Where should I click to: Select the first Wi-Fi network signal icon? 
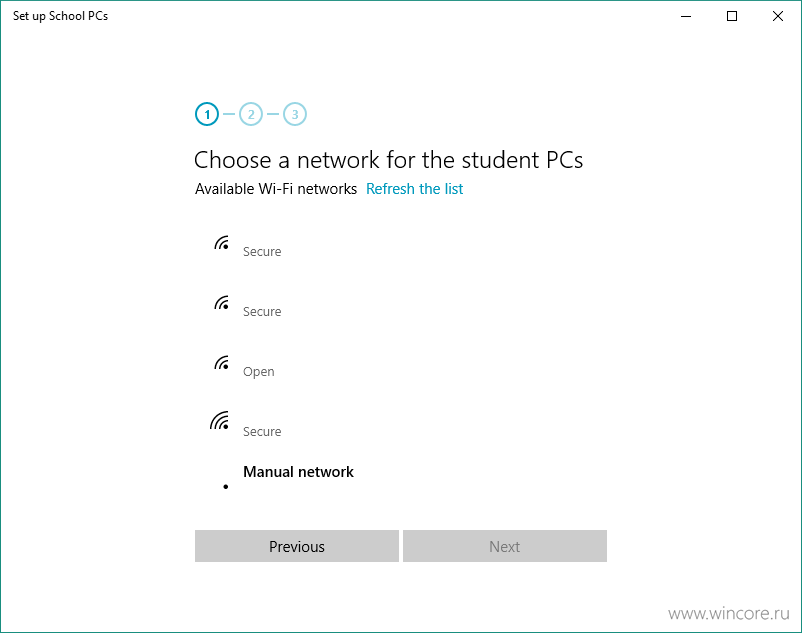tap(221, 243)
